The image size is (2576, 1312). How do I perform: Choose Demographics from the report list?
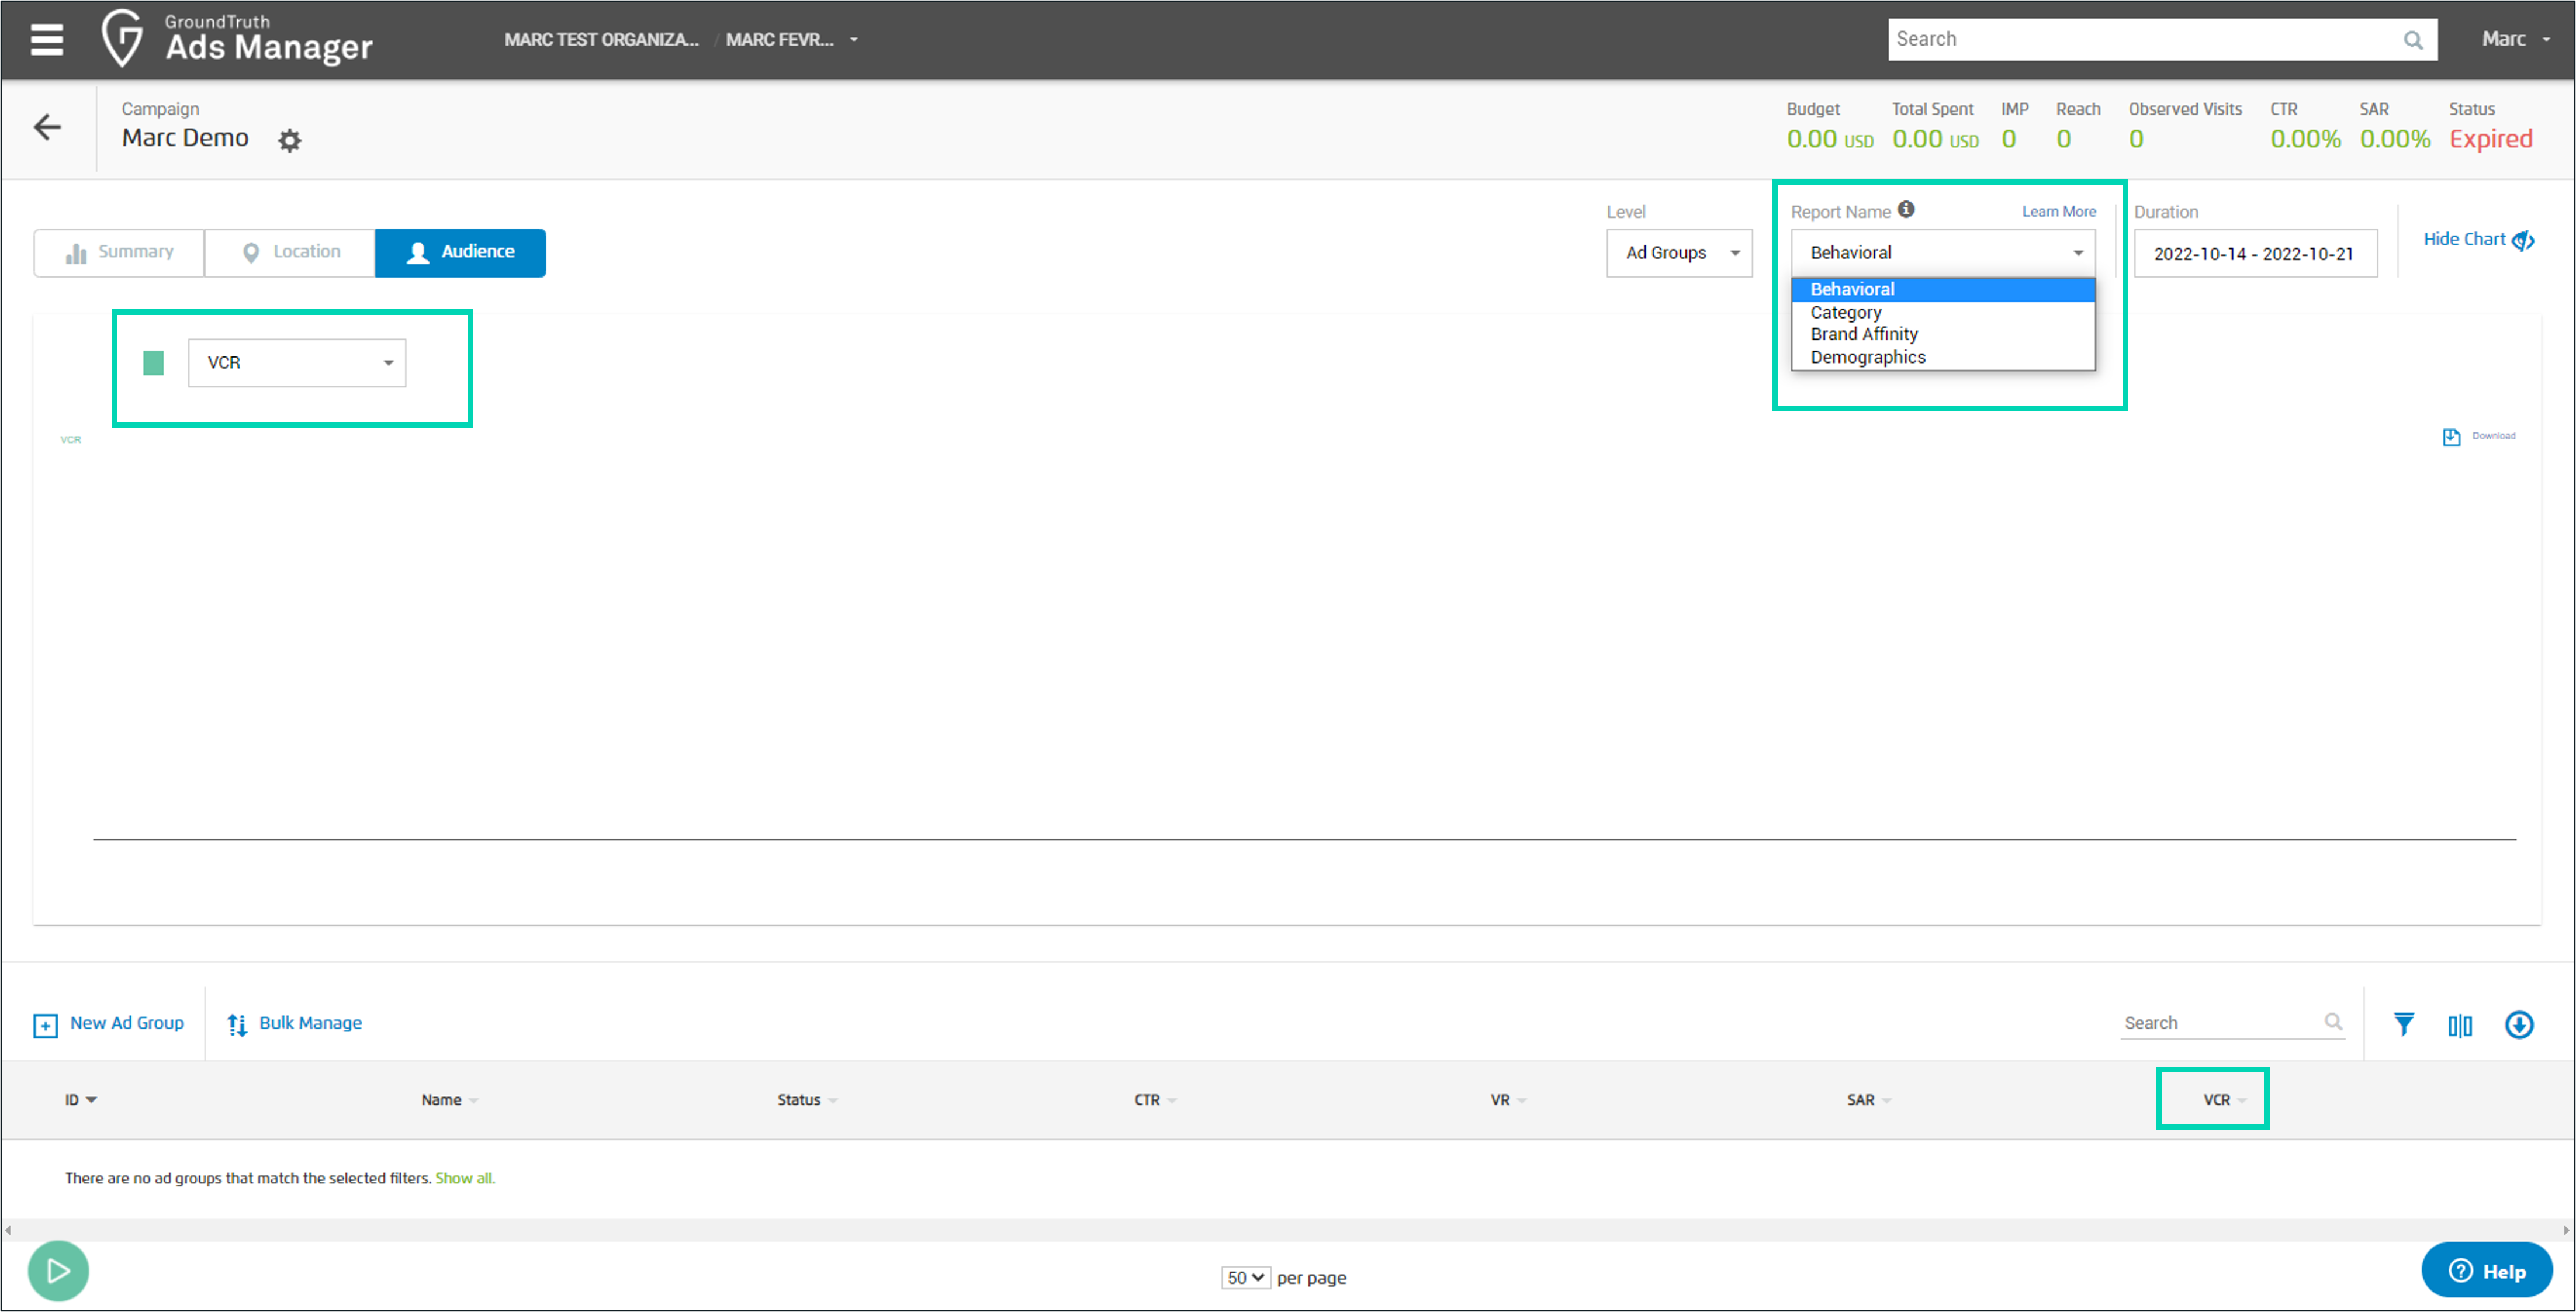point(1943,357)
